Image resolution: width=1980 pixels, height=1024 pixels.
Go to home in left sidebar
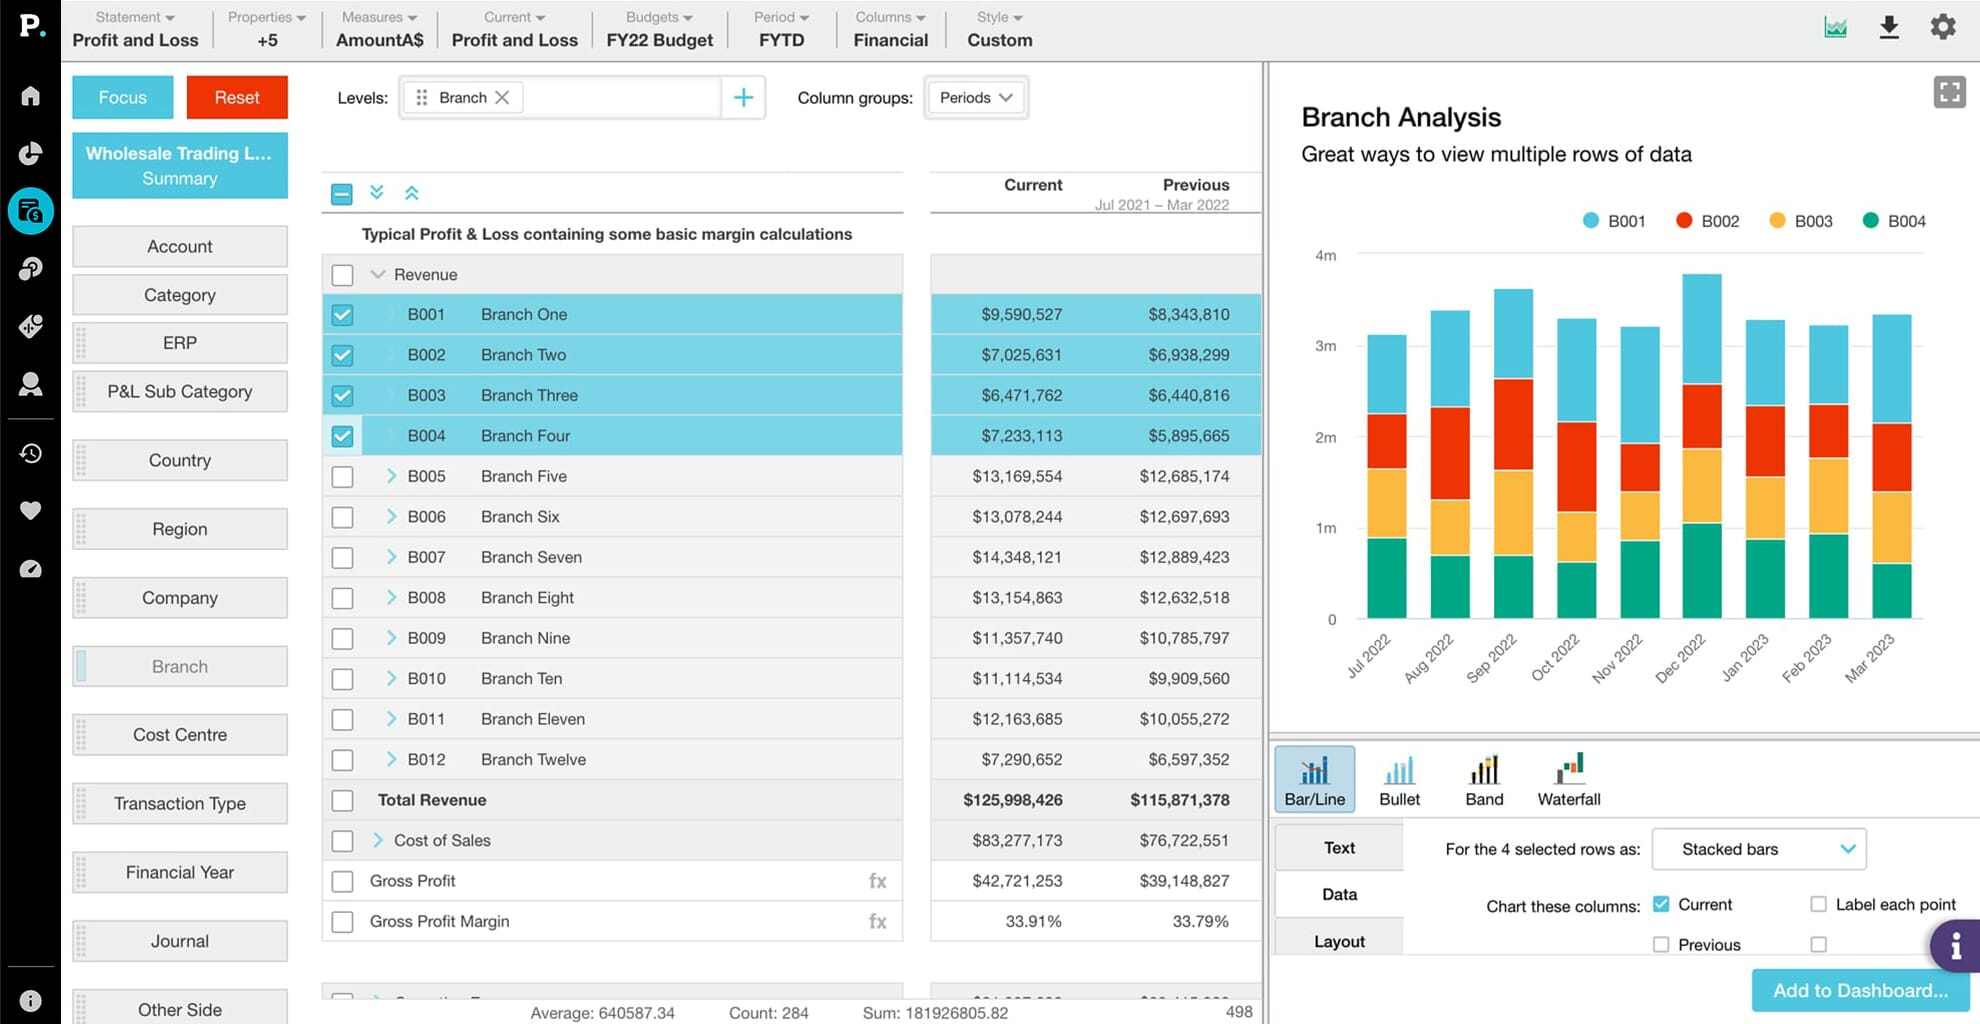(x=31, y=96)
